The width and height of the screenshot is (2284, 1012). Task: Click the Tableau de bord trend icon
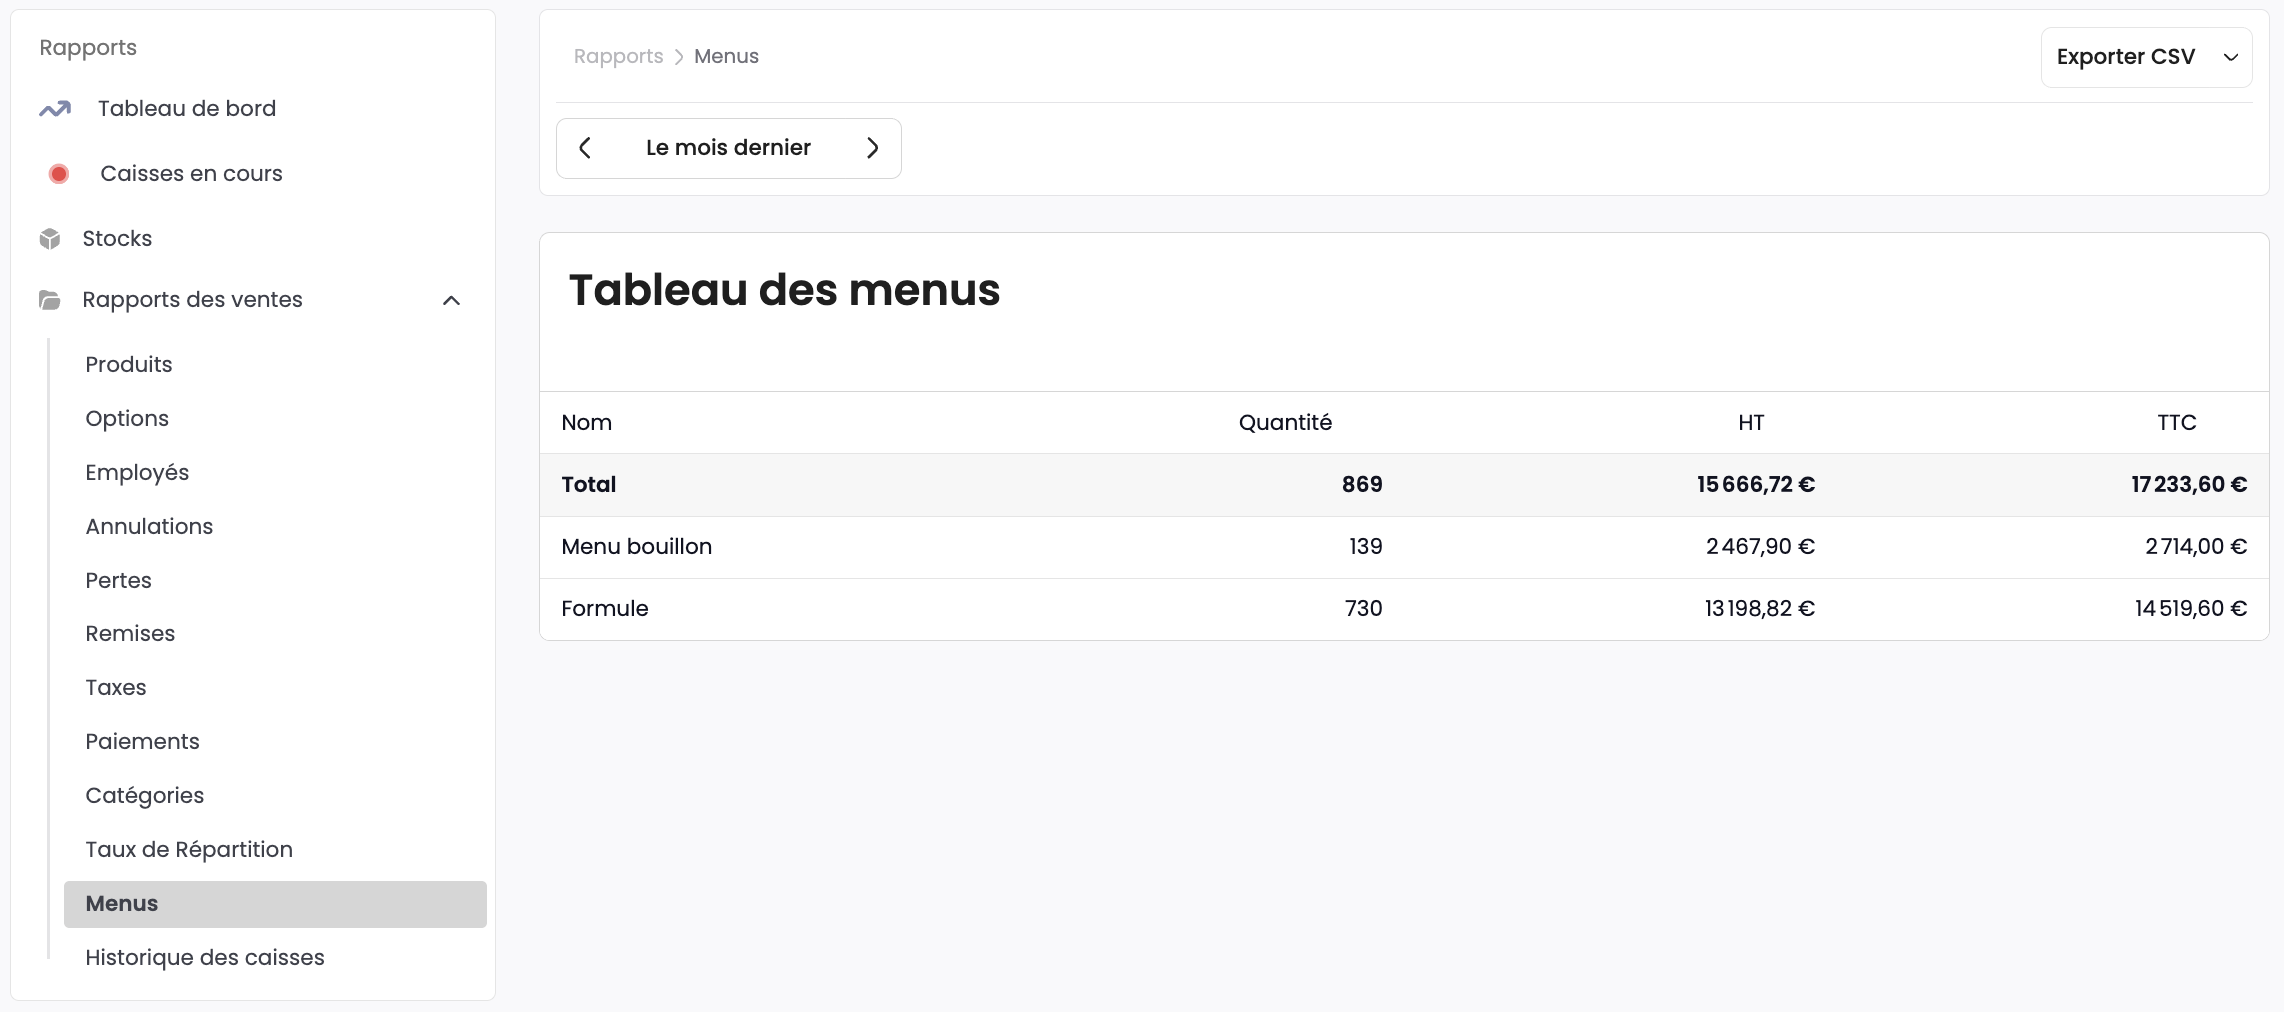pos(55,109)
